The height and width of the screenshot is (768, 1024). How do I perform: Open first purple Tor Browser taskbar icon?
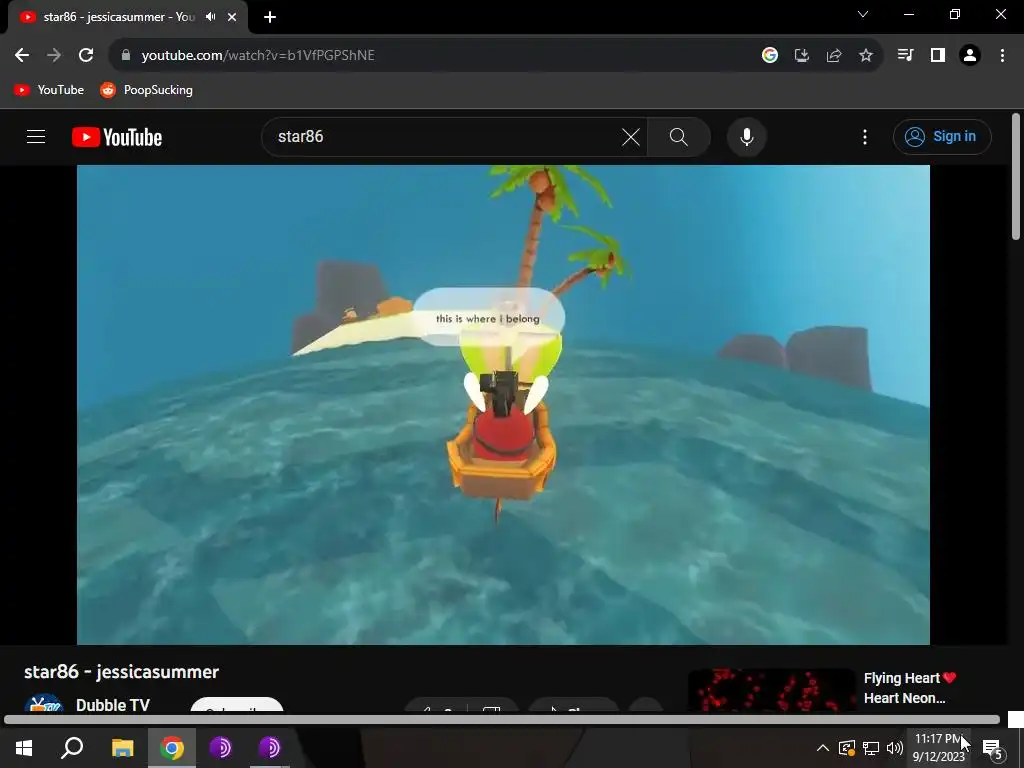click(x=221, y=748)
